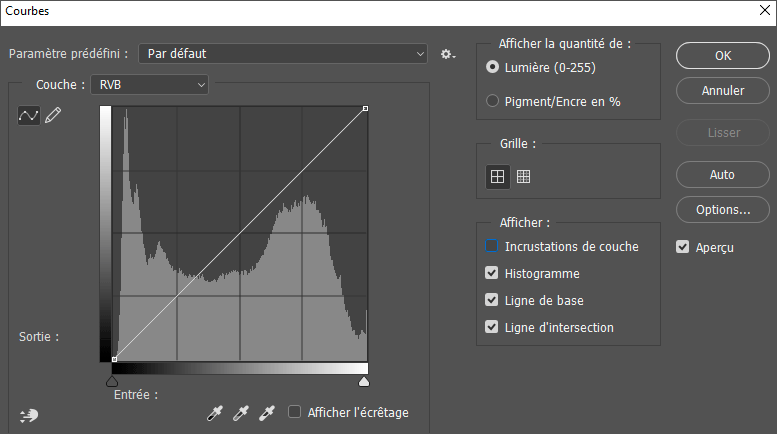Select the curve point editing tool
The width and height of the screenshot is (777, 434).
click(28, 116)
